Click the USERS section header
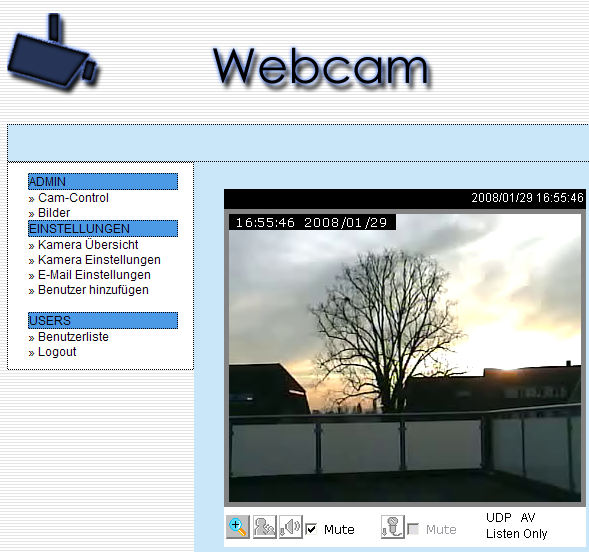 pos(103,321)
